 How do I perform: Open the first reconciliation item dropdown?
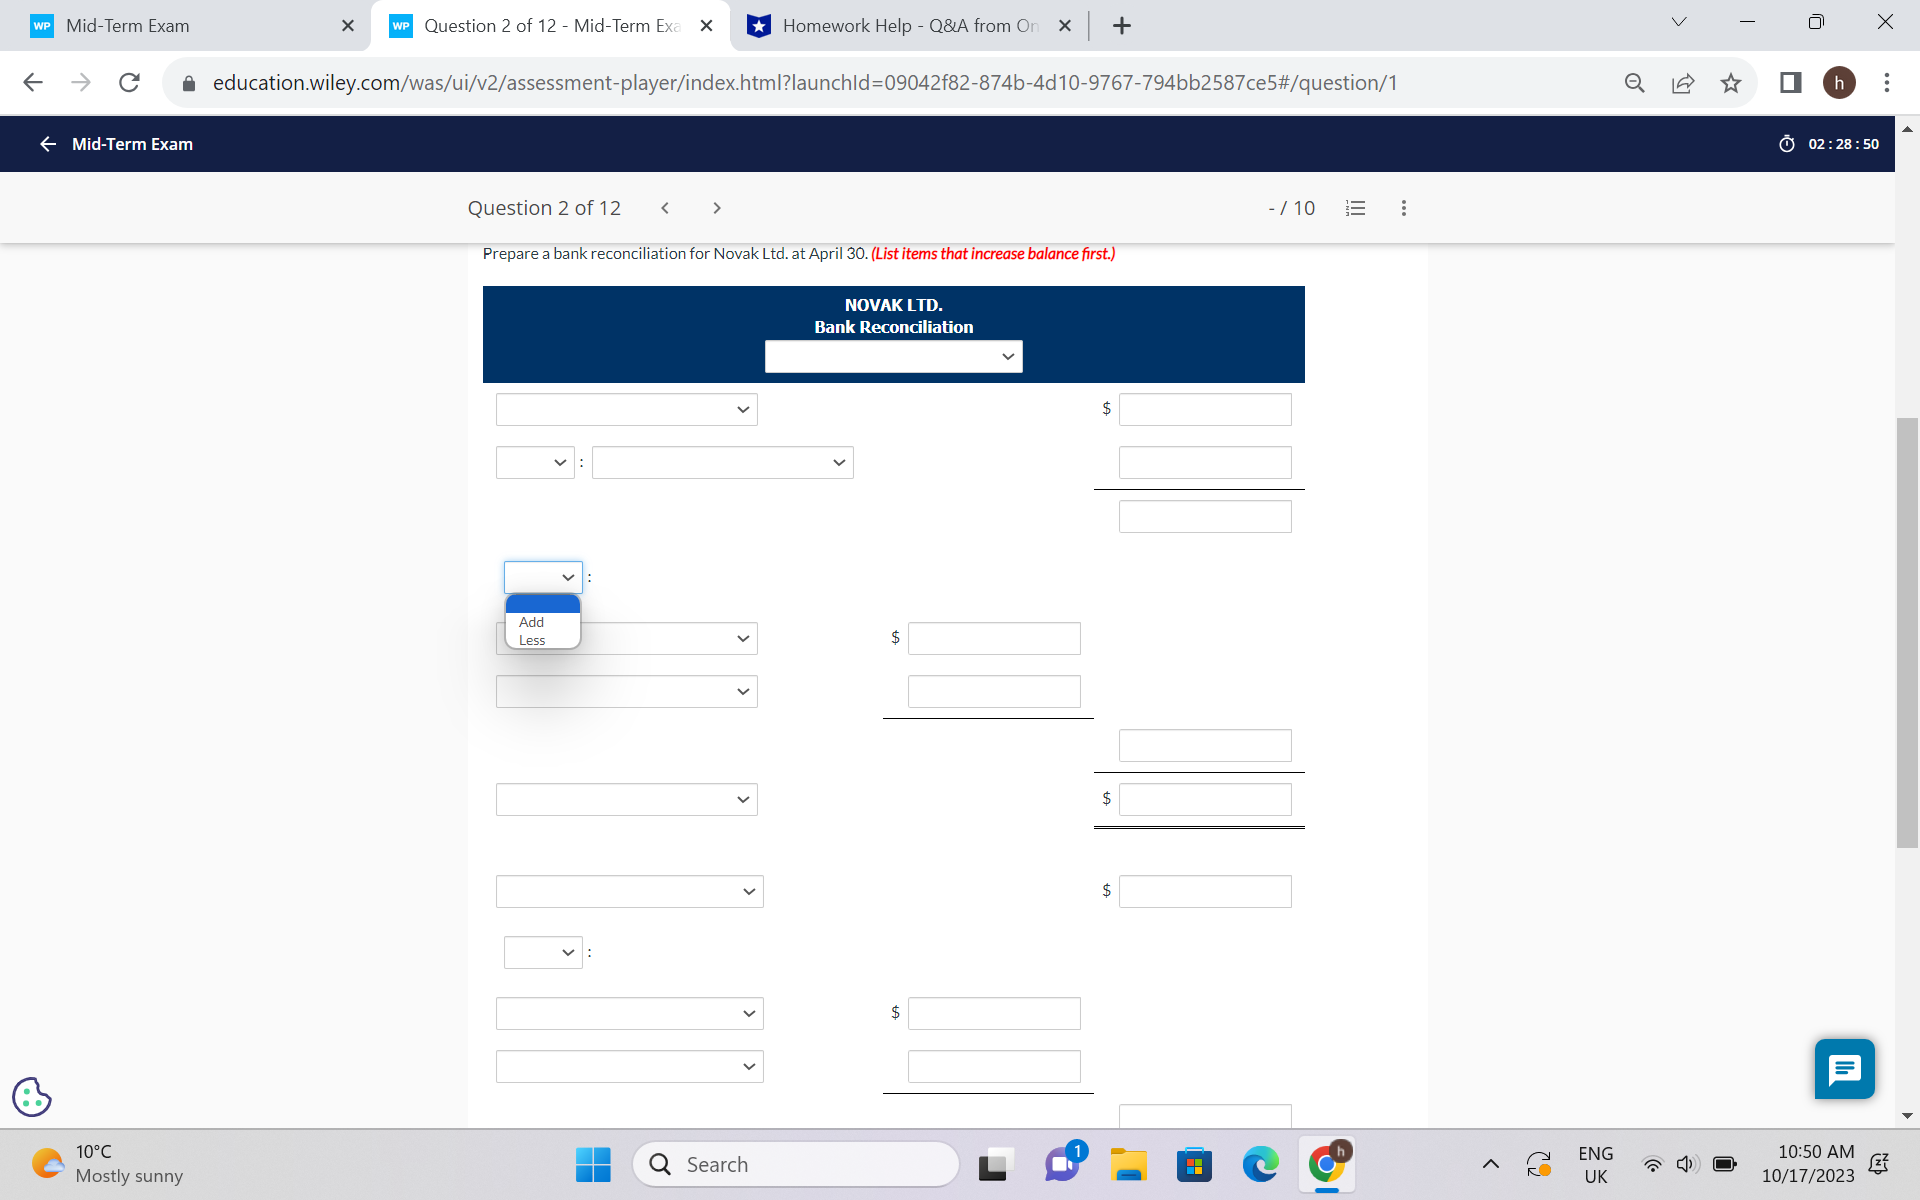tap(626, 409)
